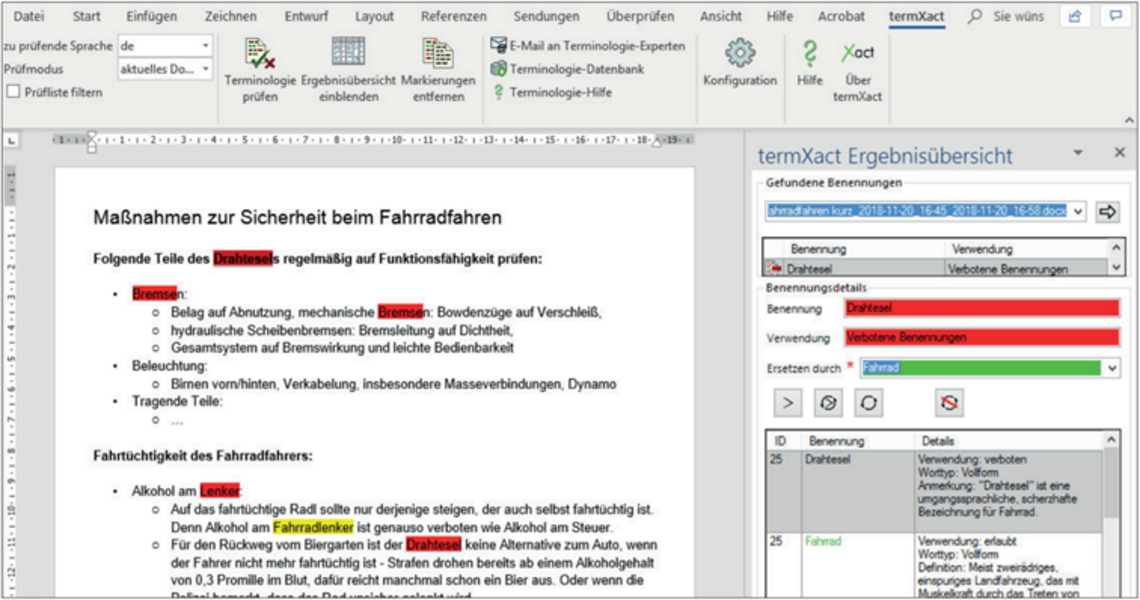Viewport: 1140px width, 600px height.
Task: Open Über termXact info
Action: pyautogui.click(x=857, y=70)
